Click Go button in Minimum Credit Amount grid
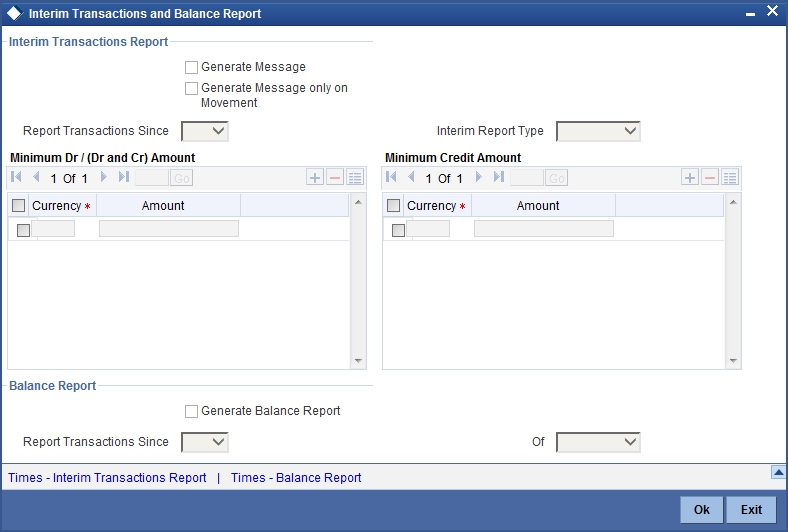Viewport: 788px width, 532px height. (557, 178)
